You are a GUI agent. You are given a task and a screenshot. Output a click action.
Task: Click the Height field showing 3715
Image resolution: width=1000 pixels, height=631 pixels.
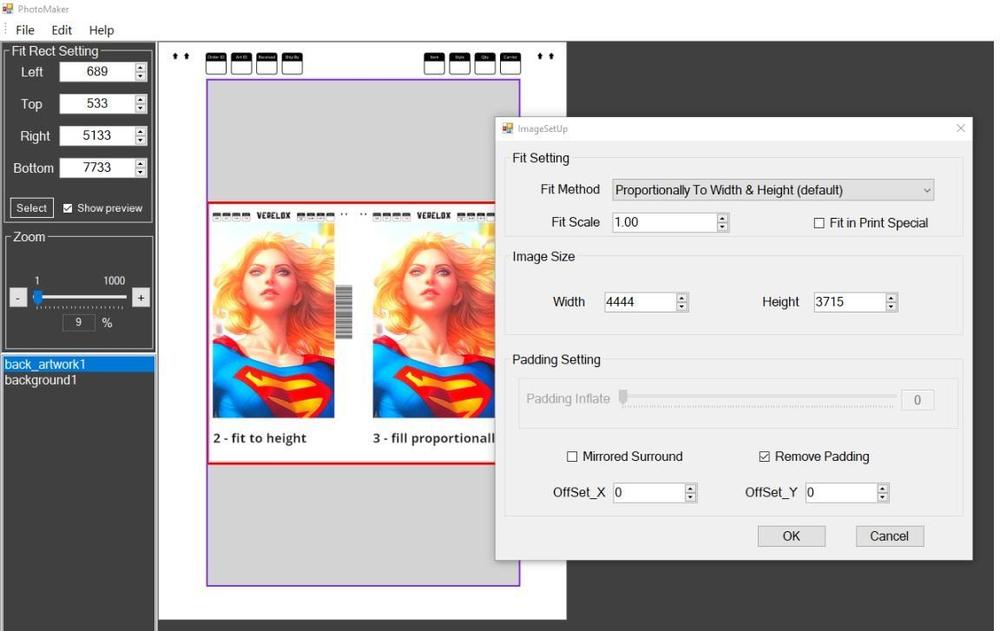coord(849,302)
